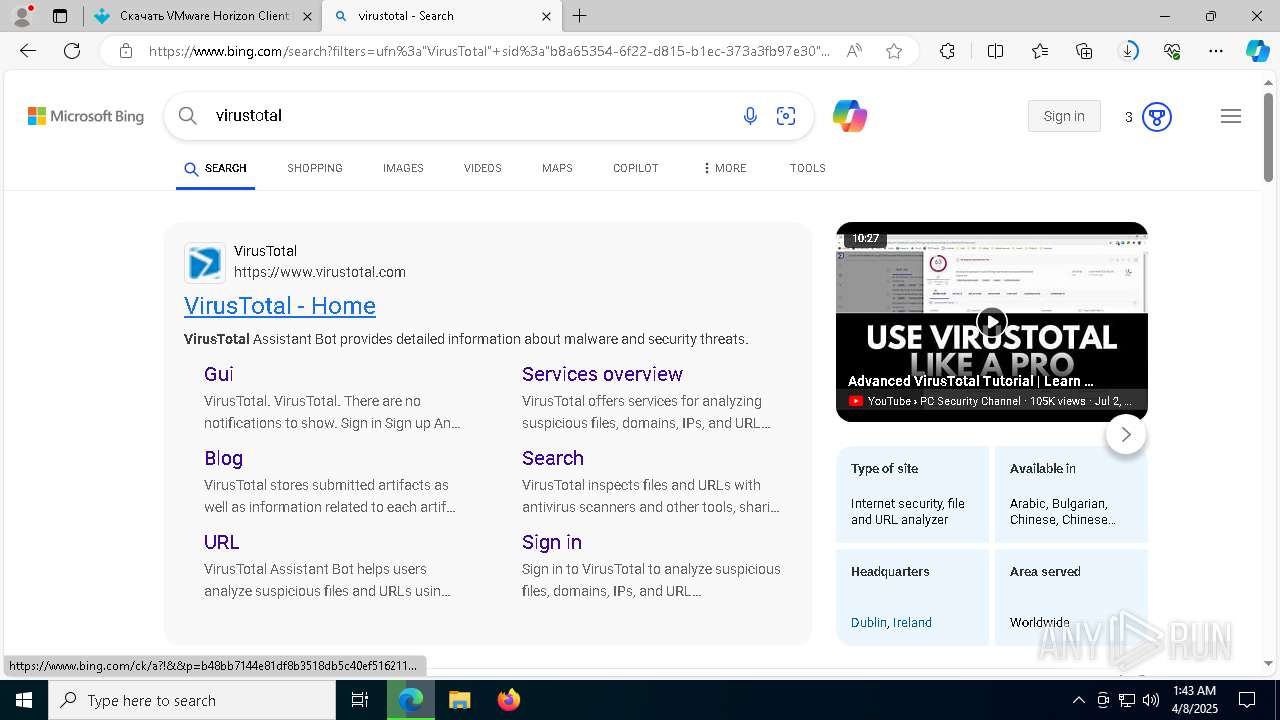Start voice search with the microphone icon
Viewport: 1280px width, 720px height.
[750, 116]
